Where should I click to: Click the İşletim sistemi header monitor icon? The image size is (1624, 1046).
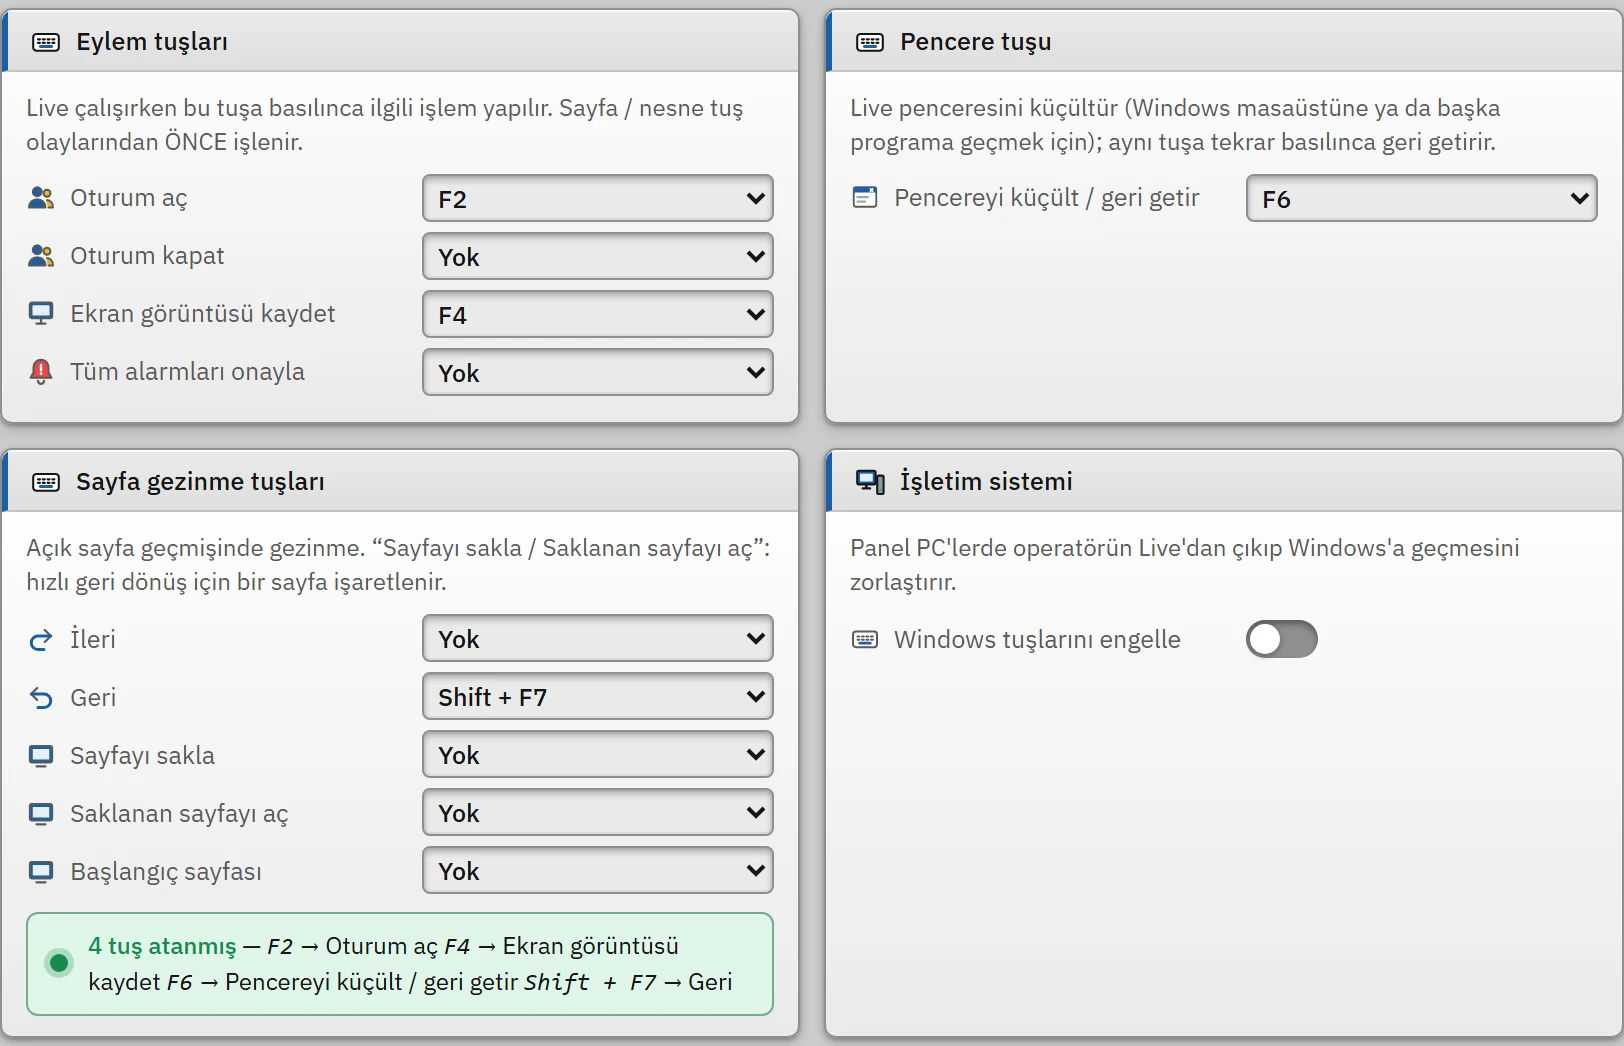[x=870, y=482]
